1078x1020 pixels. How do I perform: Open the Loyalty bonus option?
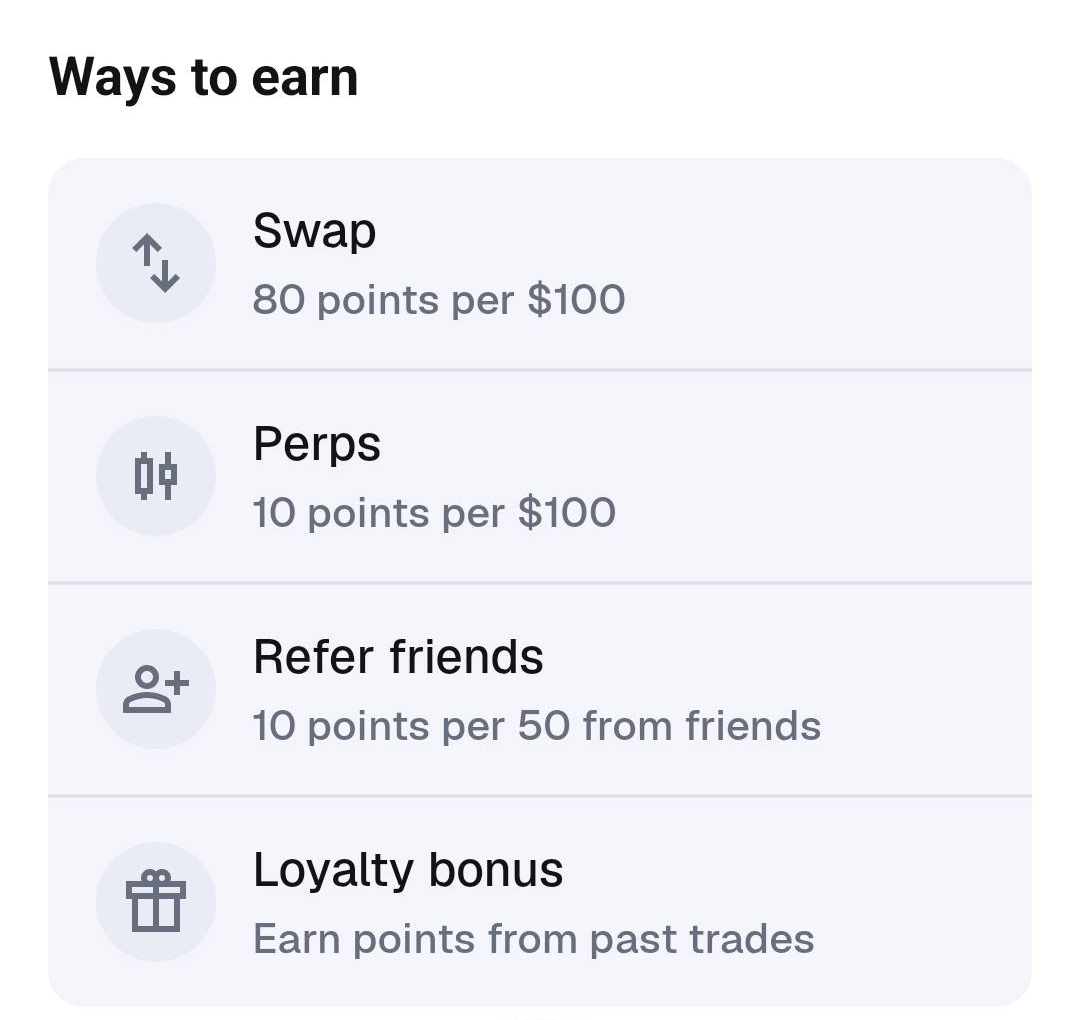pyautogui.click(x=540, y=902)
